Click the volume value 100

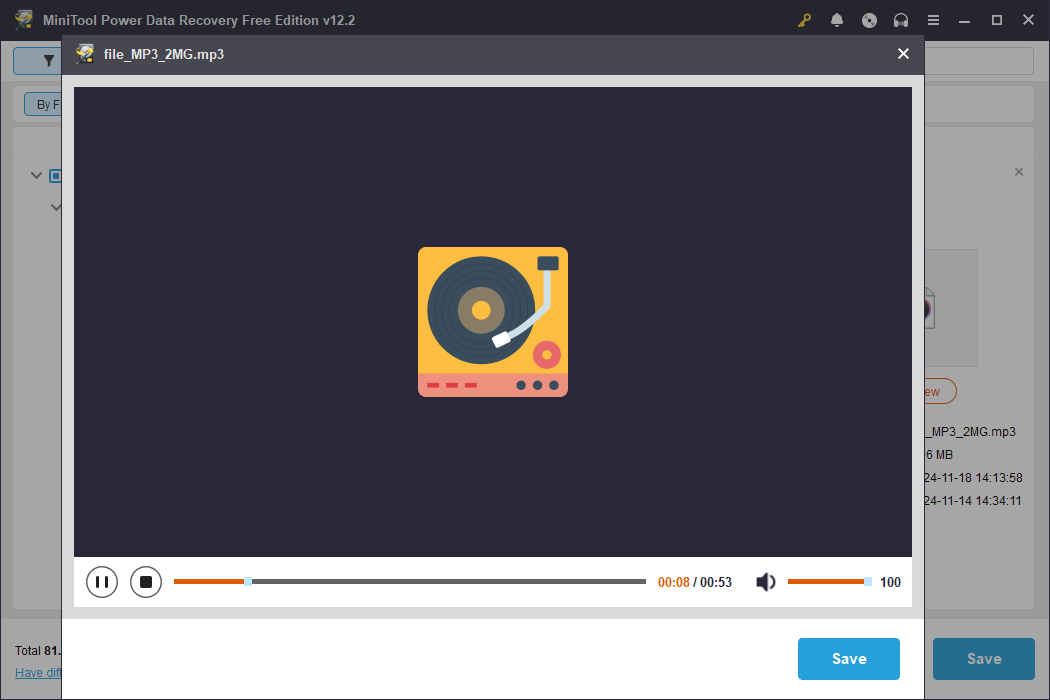coord(890,582)
